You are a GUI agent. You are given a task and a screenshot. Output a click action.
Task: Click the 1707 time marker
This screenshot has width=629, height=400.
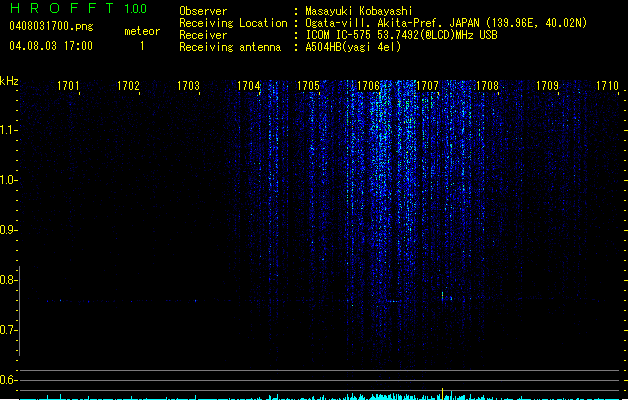coord(428,86)
